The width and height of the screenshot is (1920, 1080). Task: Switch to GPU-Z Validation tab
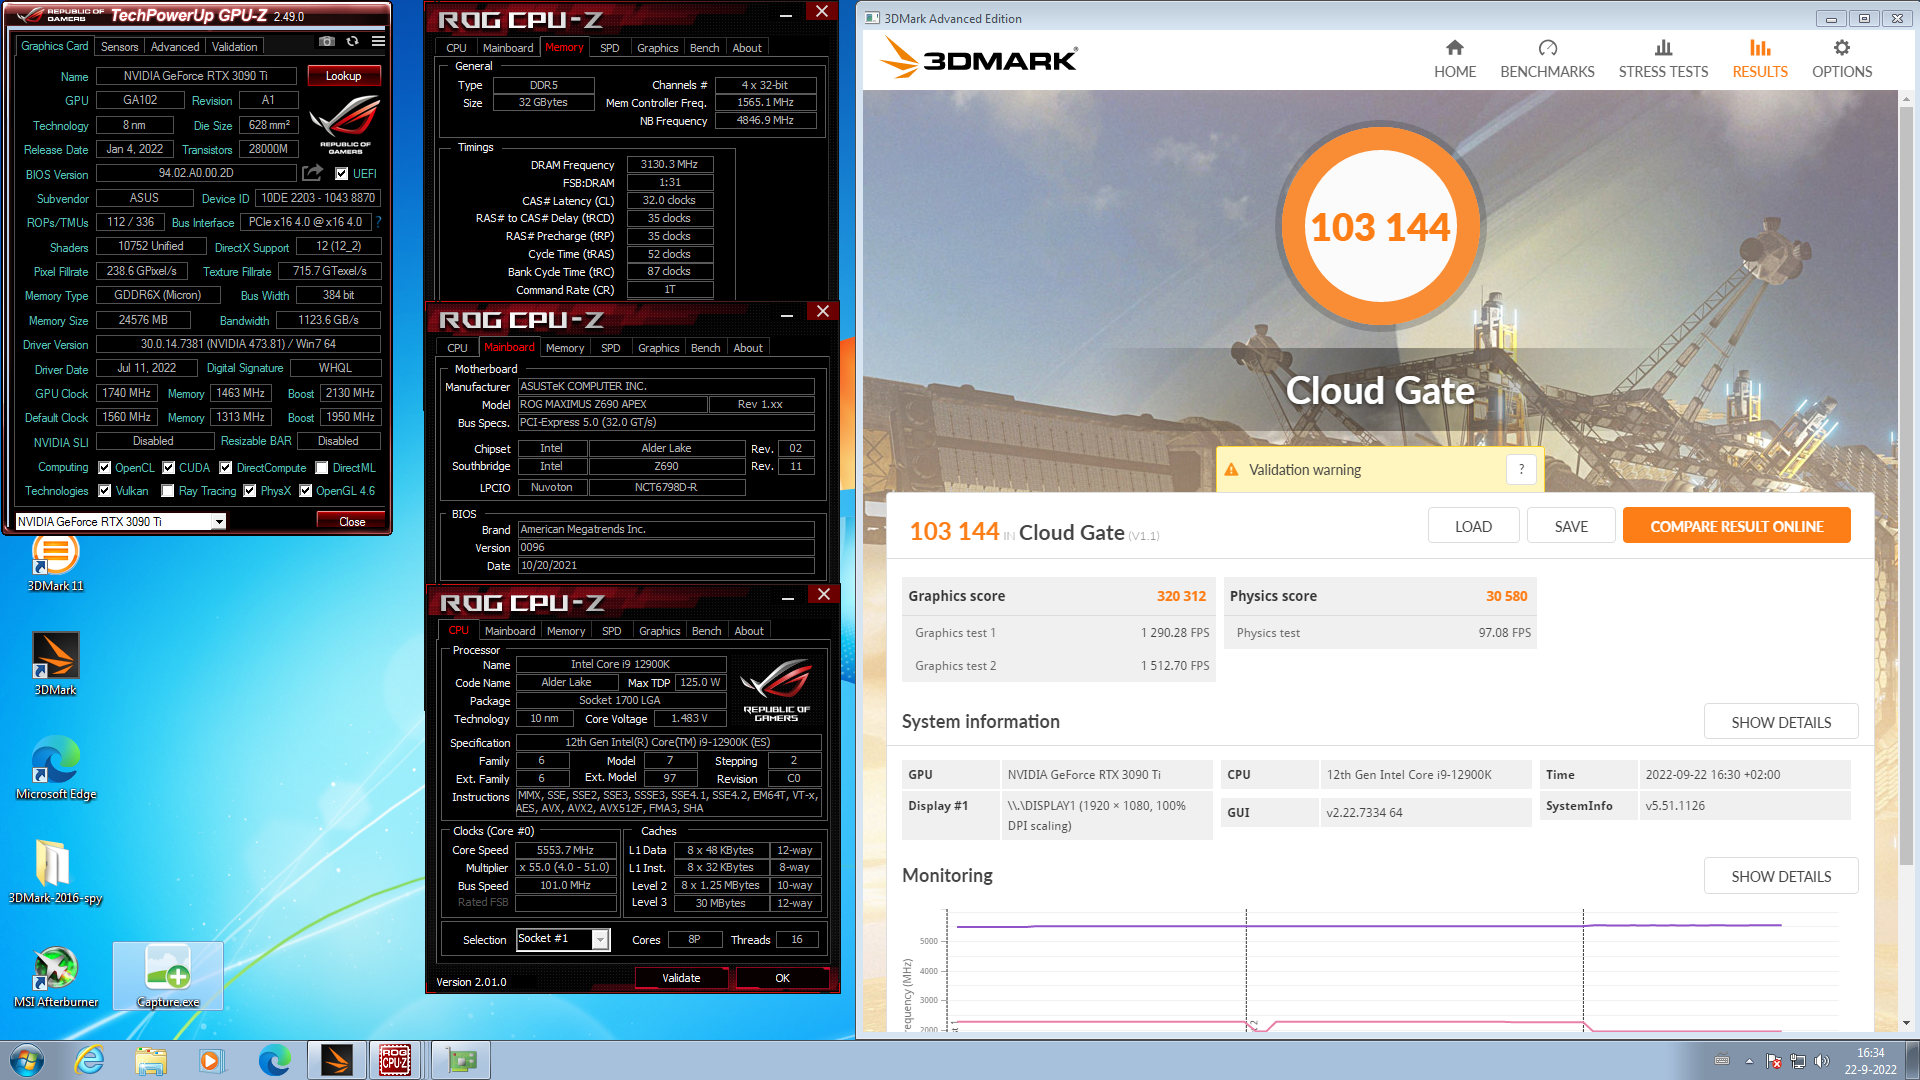coord(234,47)
